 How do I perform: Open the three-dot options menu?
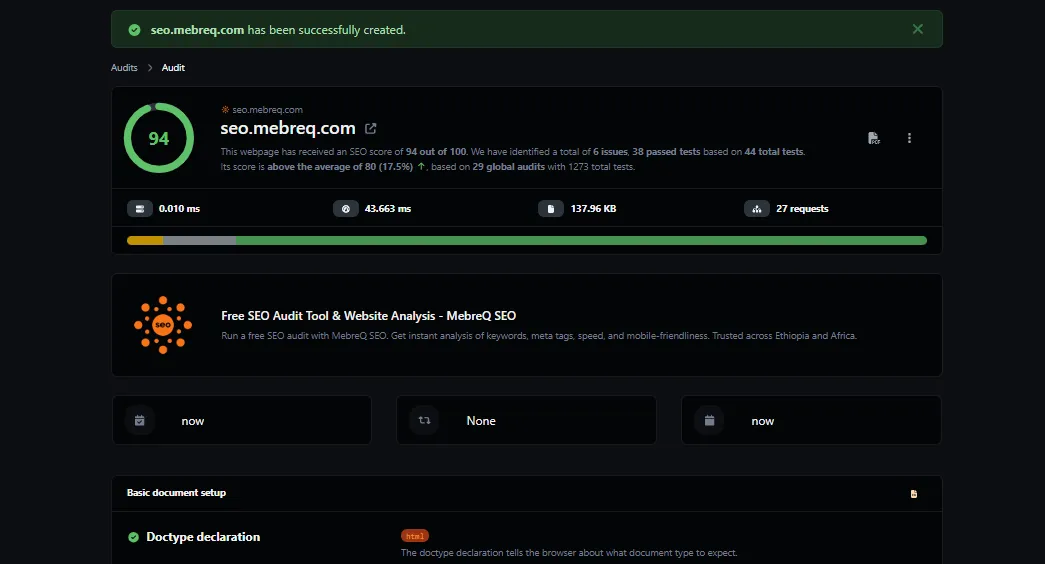tap(909, 138)
